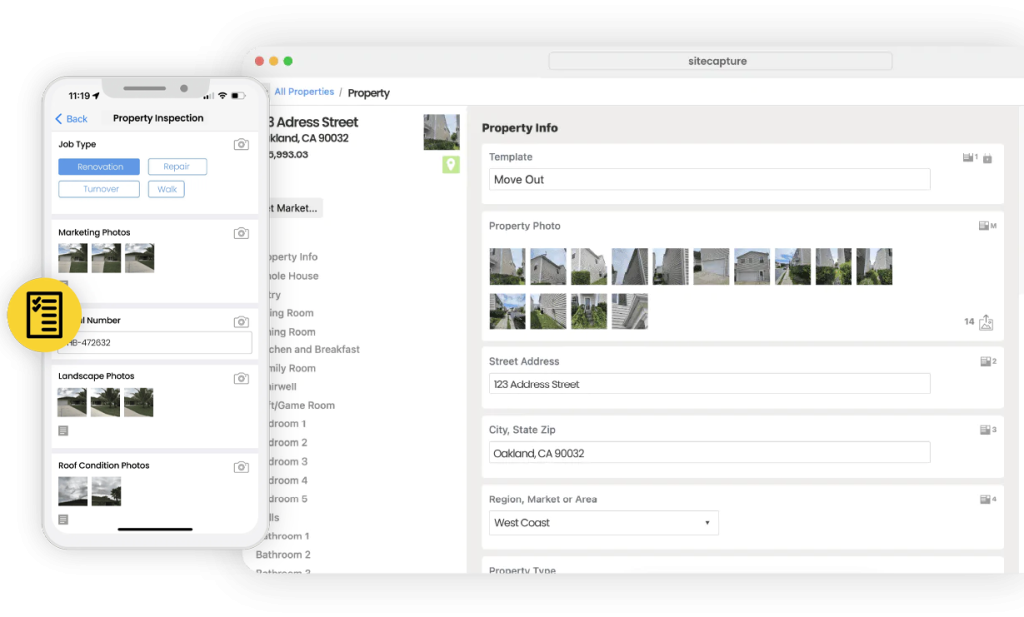
Task: Click the upload photos icon next to 14
Action: tap(986, 322)
